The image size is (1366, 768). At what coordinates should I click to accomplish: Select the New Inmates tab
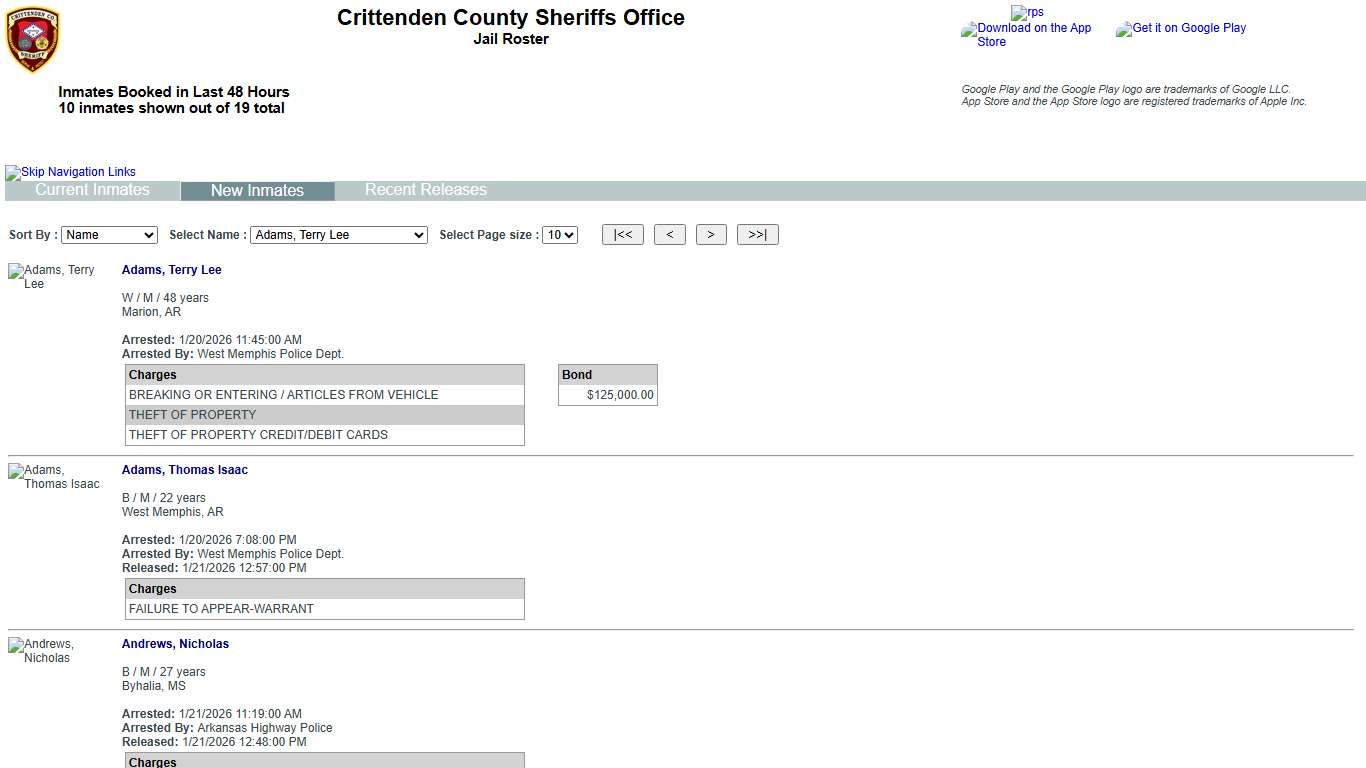tap(257, 191)
